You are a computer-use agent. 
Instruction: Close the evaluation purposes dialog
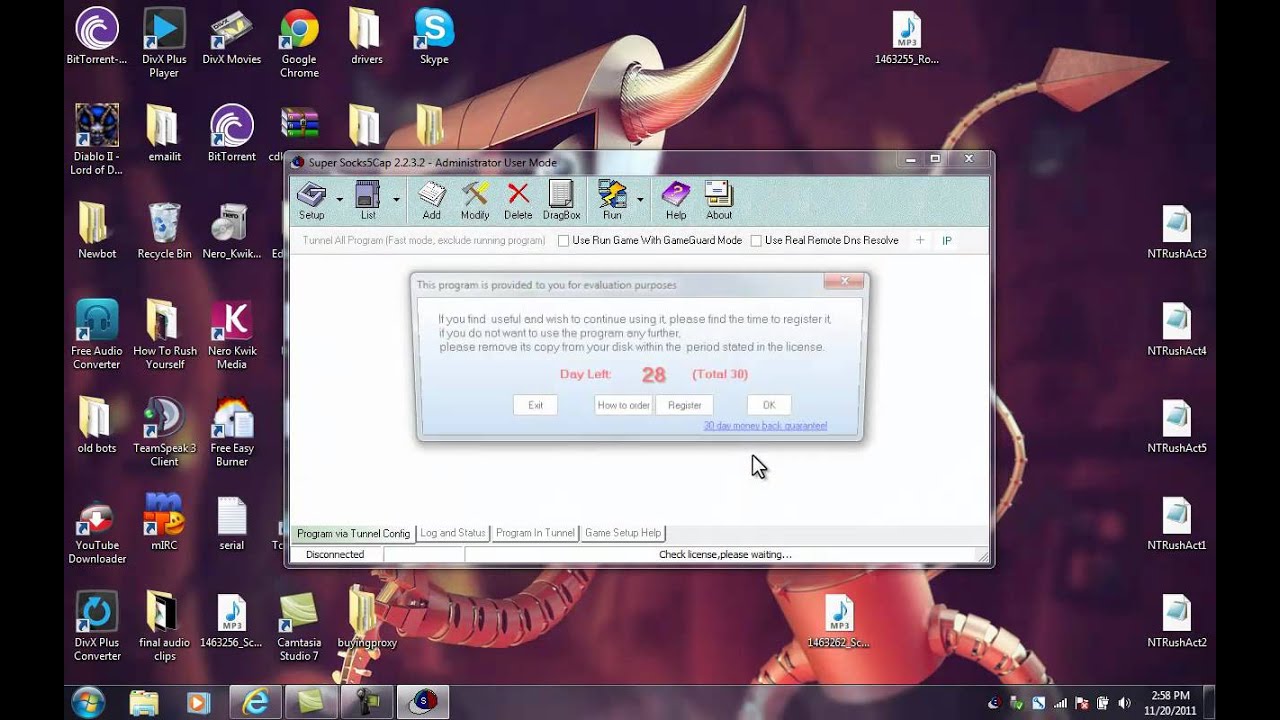coord(844,281)
